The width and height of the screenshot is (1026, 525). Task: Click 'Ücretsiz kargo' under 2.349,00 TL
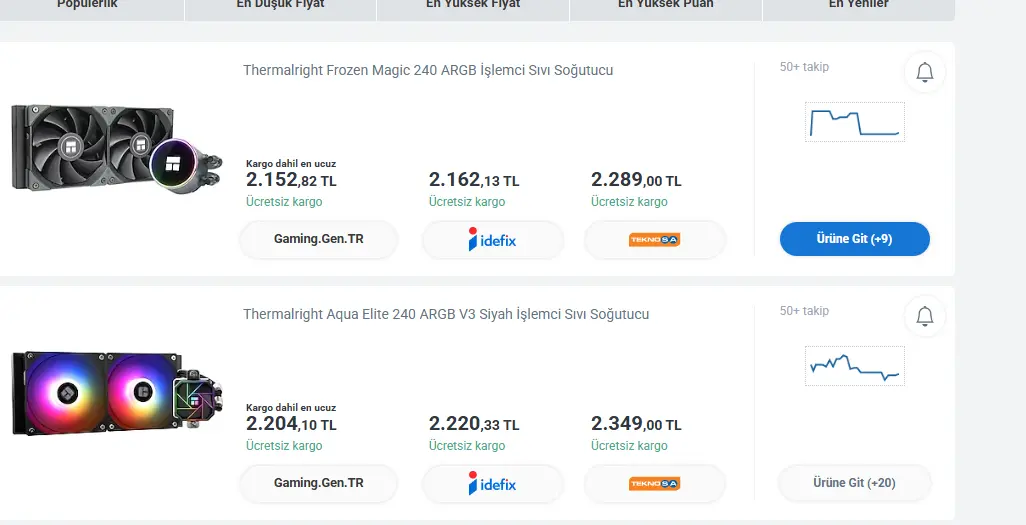click(x=629, y=446)
